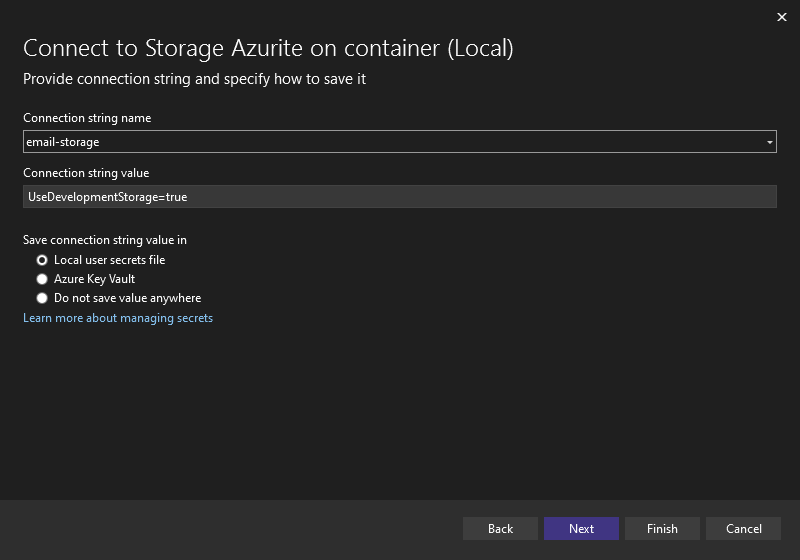
Task: Go Back to the previous step
Action: click(x=500, y=528)
